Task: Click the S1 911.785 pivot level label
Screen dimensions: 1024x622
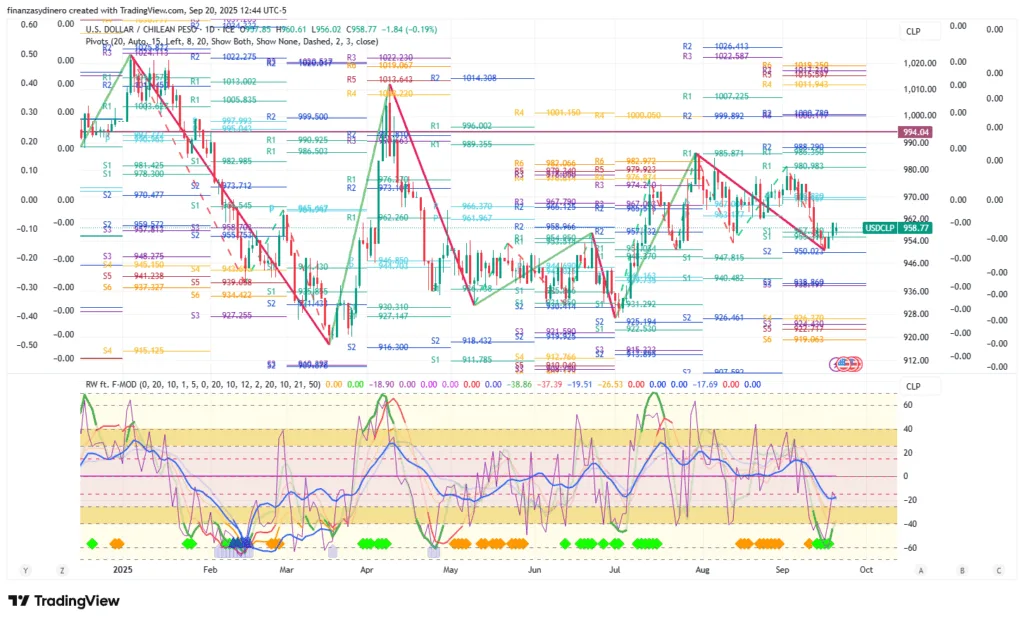Action: pyautogui.click(x=462, y=359)
